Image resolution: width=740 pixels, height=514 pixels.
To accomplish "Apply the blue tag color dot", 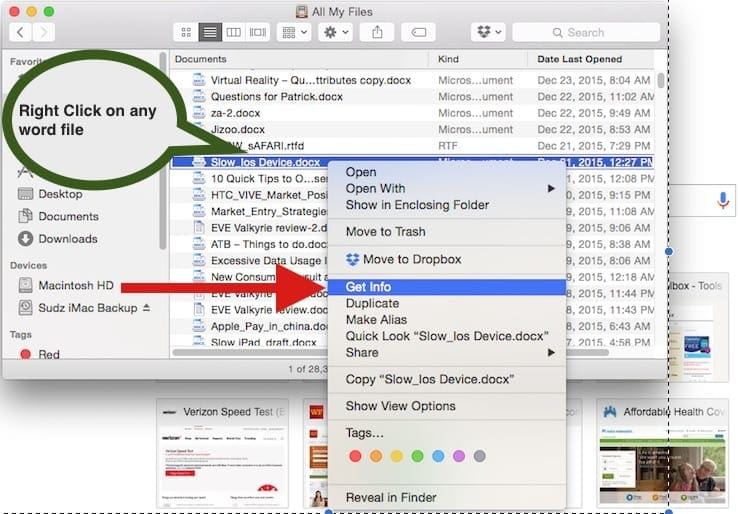I will click(x=438, y=456).
